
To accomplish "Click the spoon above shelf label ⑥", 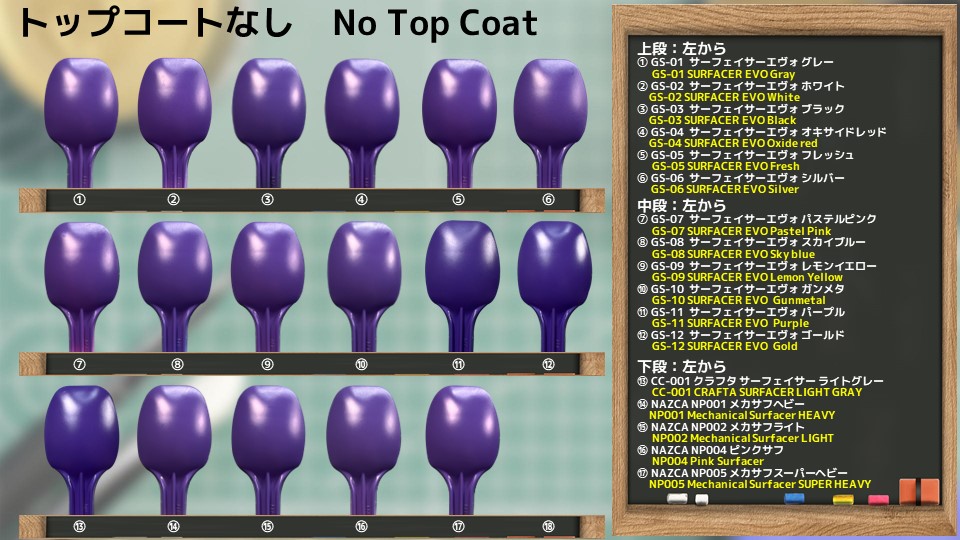I will [550, 122].
